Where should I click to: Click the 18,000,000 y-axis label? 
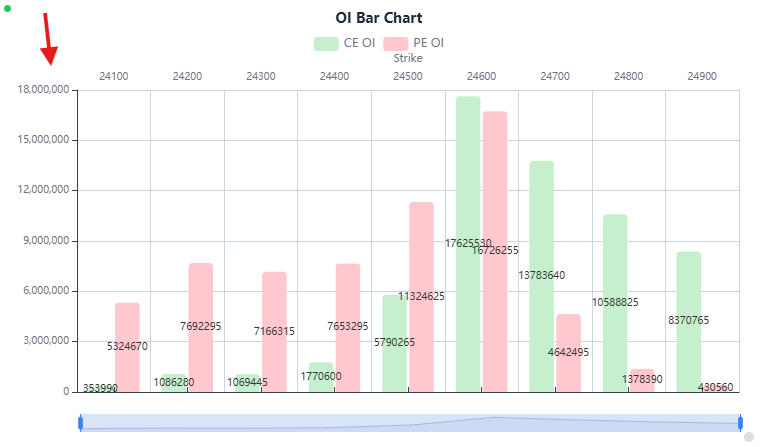pyautogui.click(x=43, y=89)
